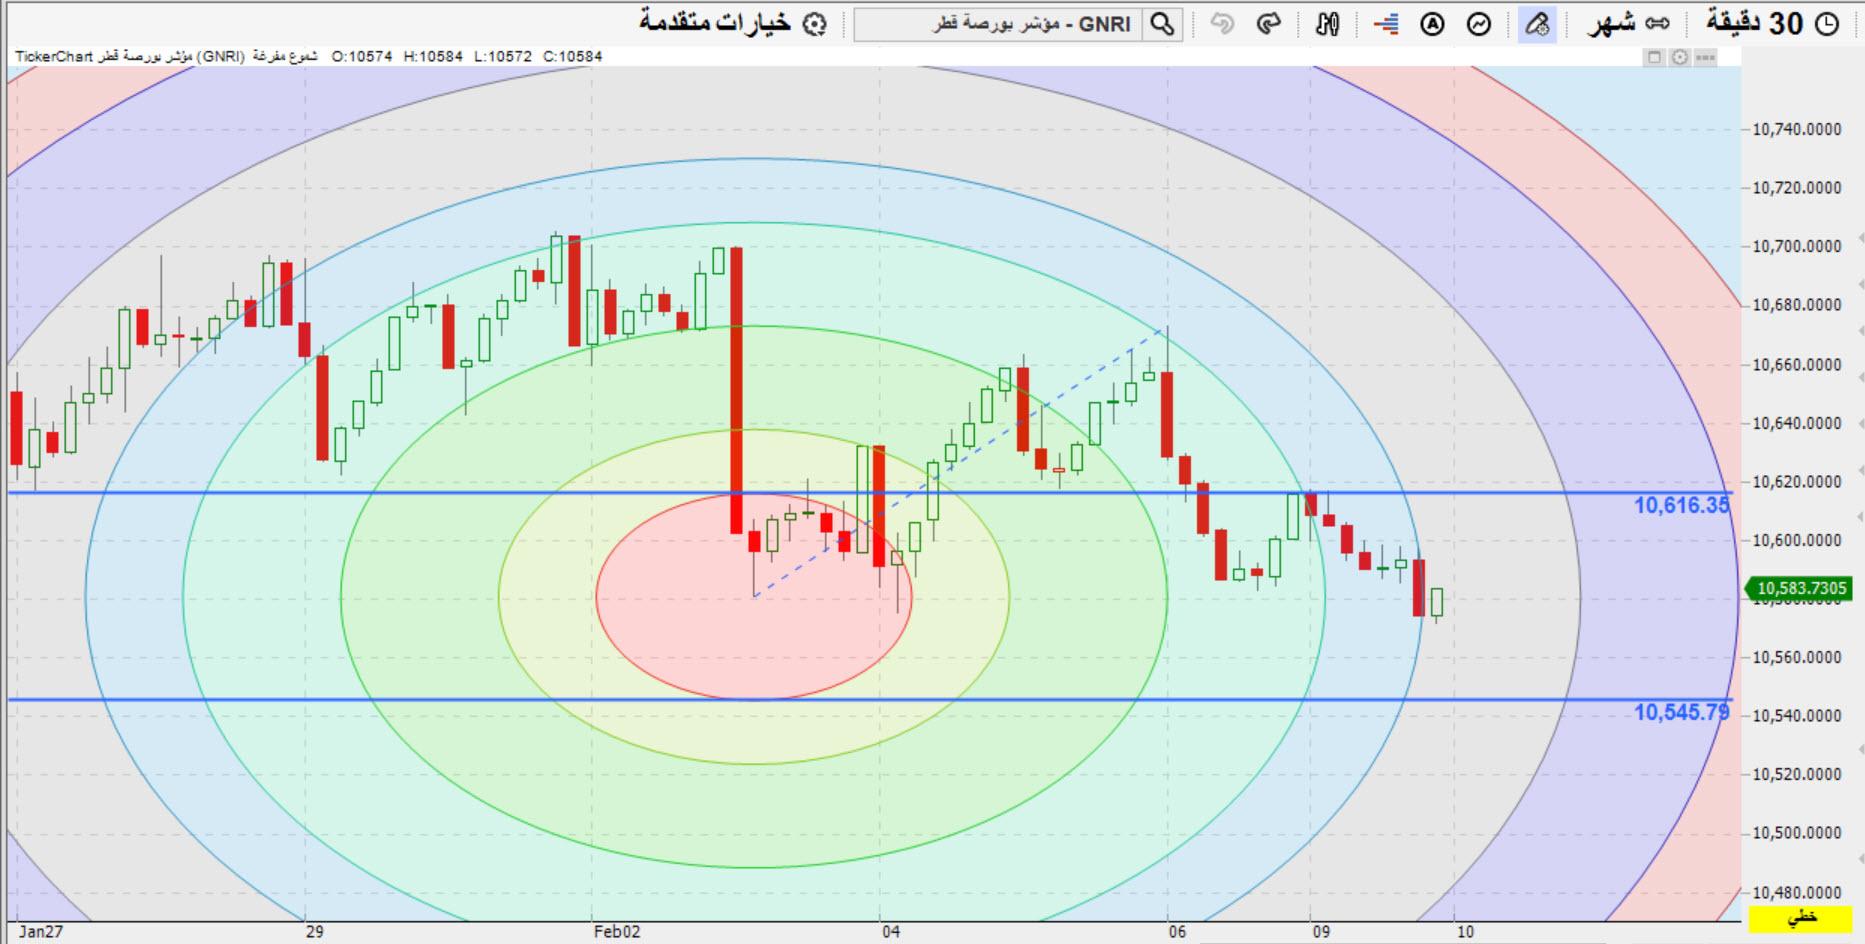Image resolution: width=1865 pixels, height=944 pixels.
Task: Click the H:10584 high value text
Action: click(433, 56)
